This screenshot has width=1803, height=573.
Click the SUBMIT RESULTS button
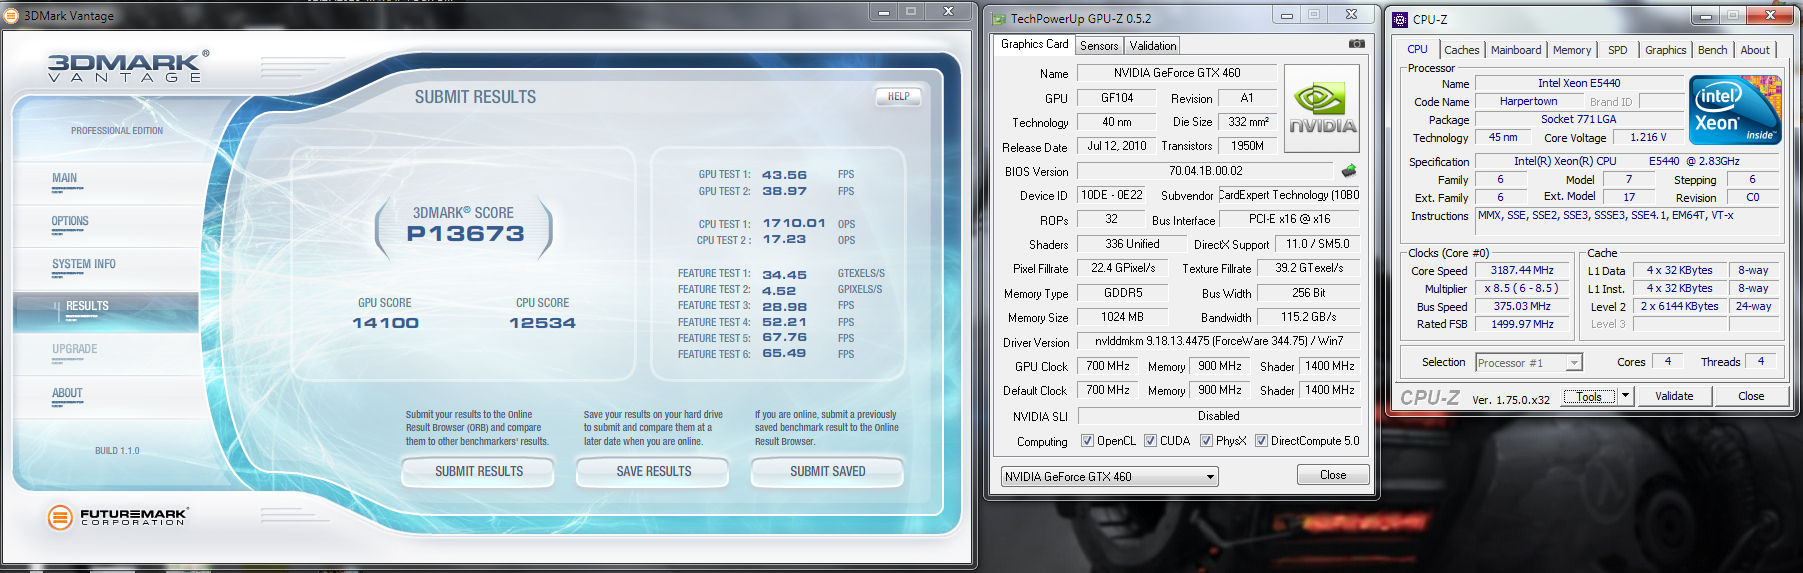pyautogui.click(x=479, y=471)
